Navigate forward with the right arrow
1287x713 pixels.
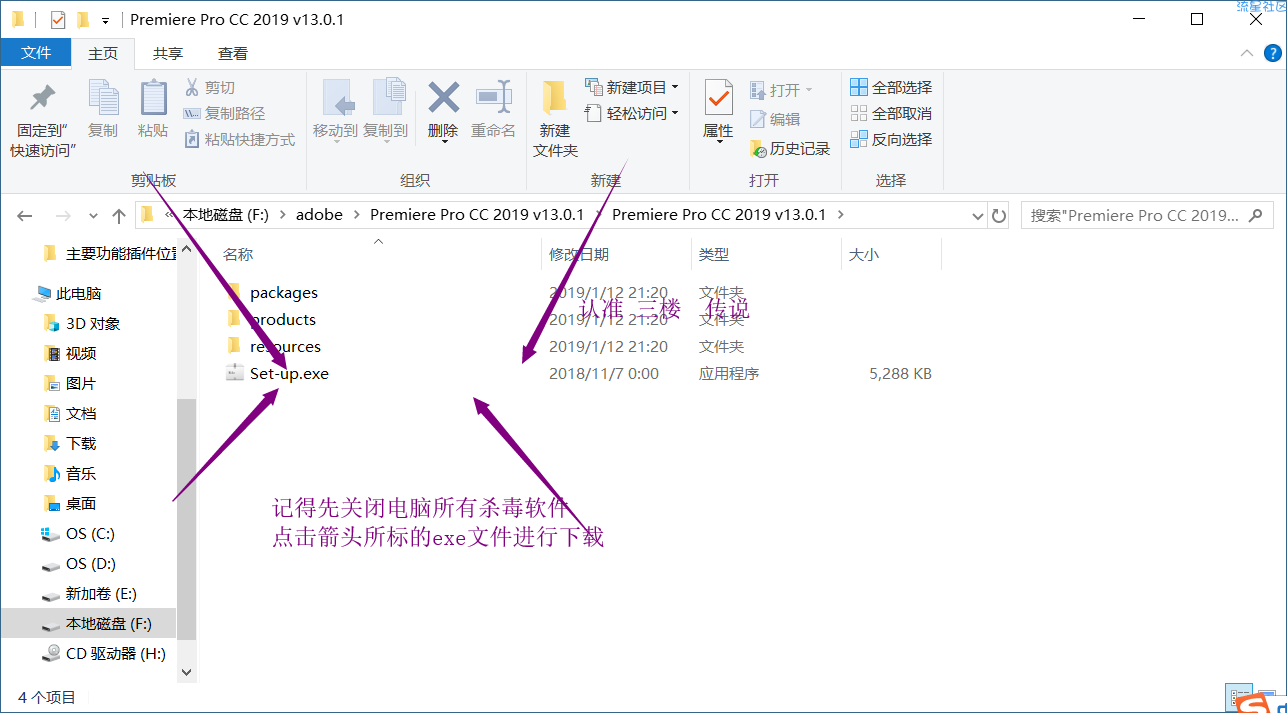point(63,215)
